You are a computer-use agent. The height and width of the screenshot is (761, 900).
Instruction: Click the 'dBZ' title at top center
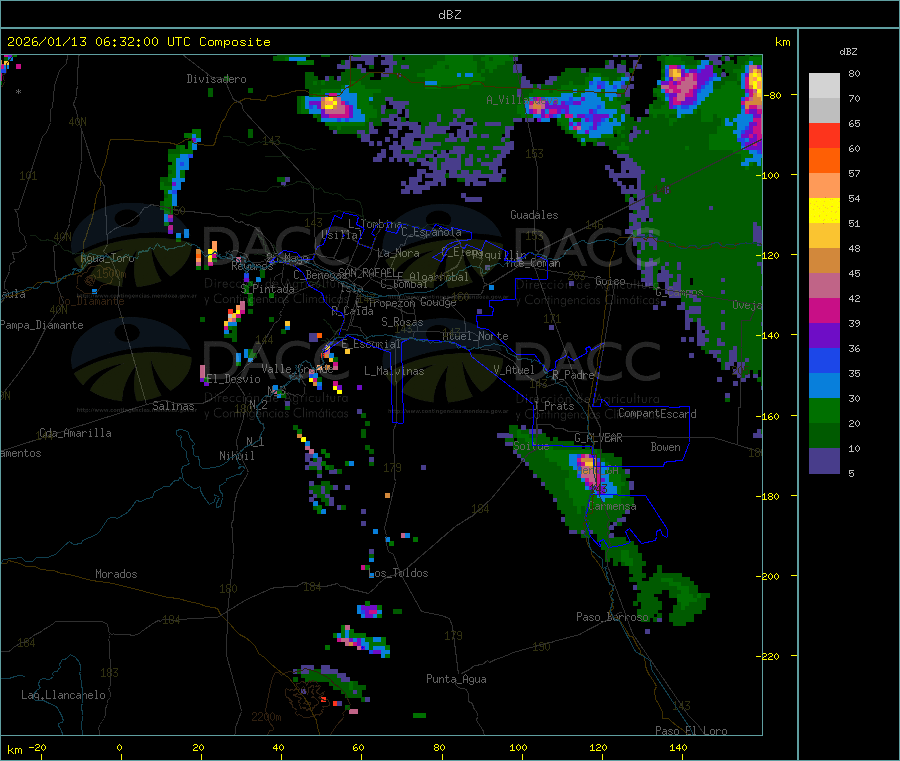449,15
